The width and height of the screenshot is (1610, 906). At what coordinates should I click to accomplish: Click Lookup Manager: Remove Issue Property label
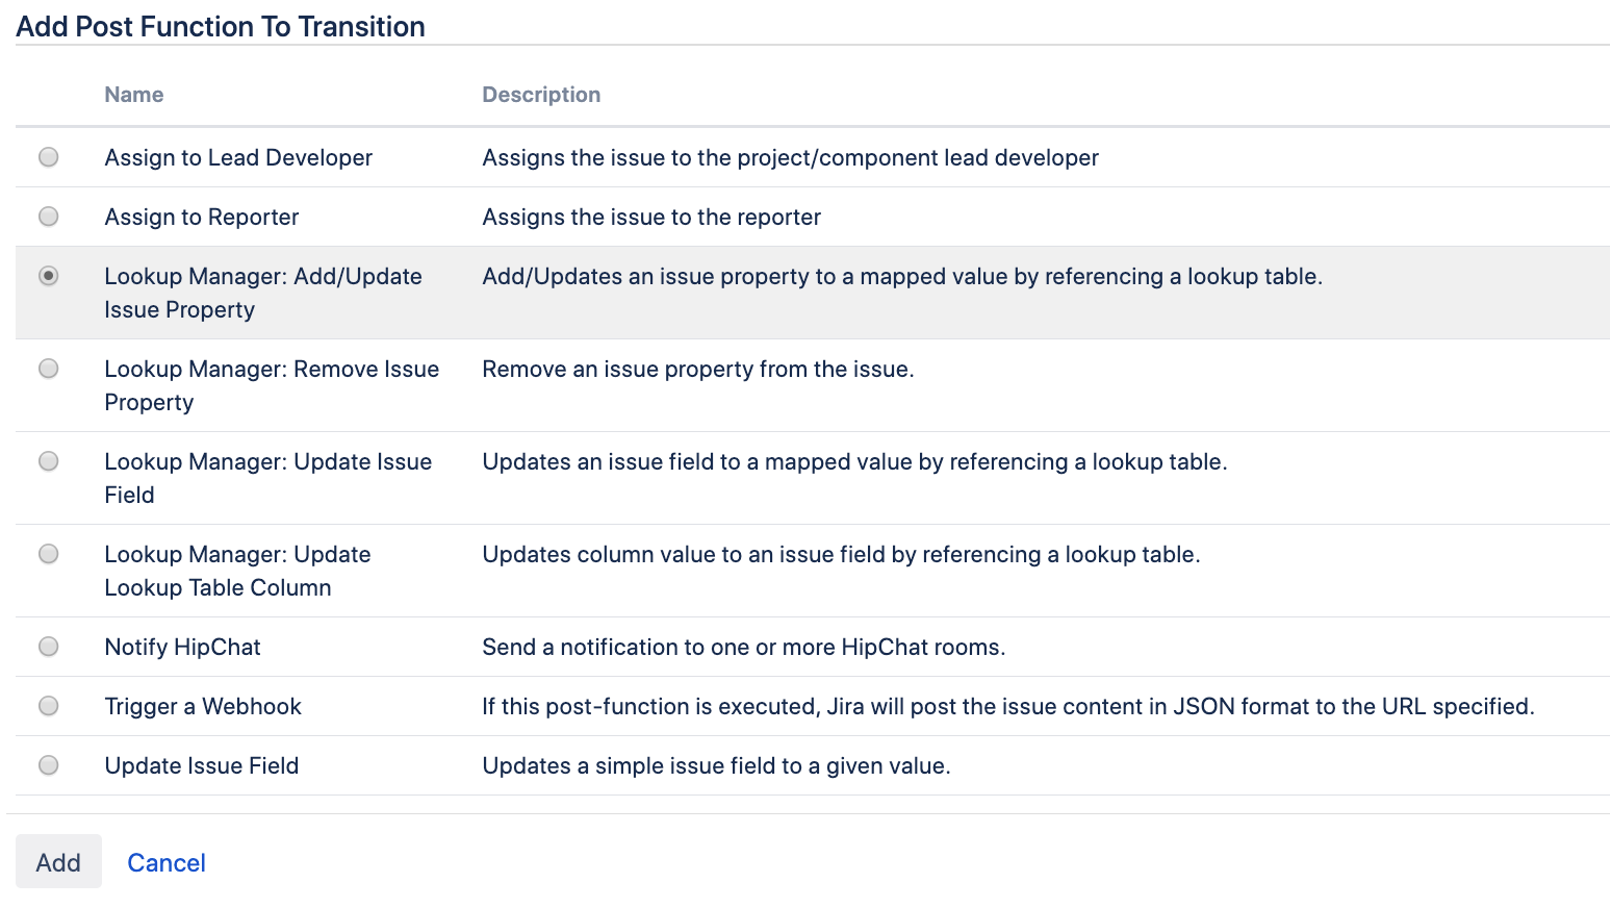tap(271, 385)
